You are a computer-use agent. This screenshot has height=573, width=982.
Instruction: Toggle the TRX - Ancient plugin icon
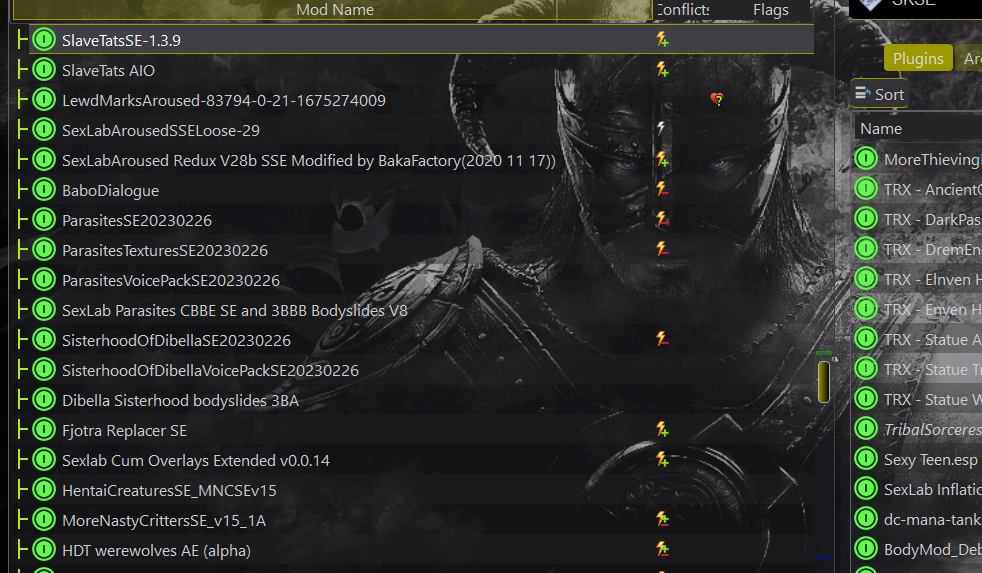866,189
